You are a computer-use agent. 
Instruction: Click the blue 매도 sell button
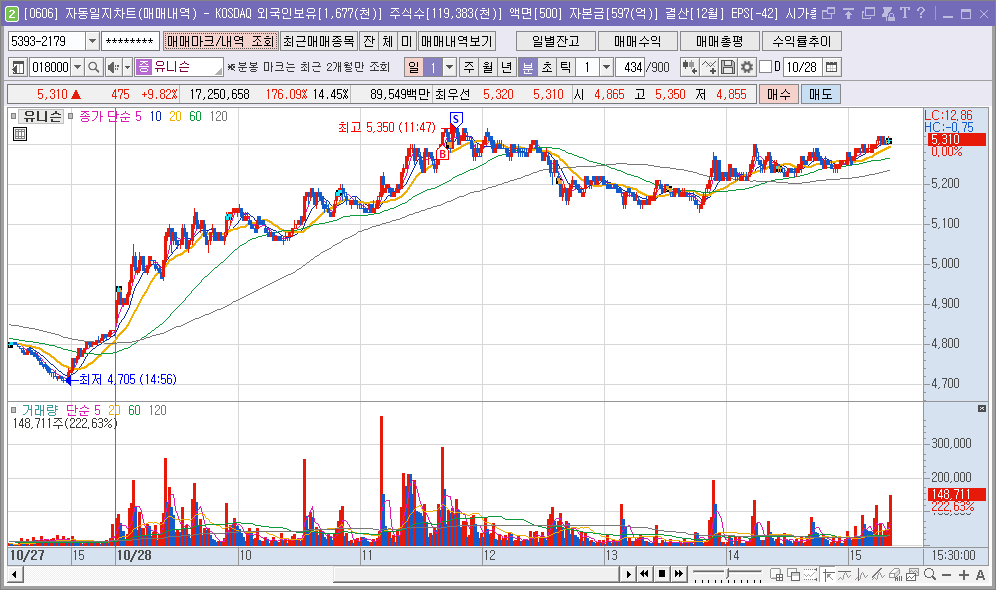(821, 95)
